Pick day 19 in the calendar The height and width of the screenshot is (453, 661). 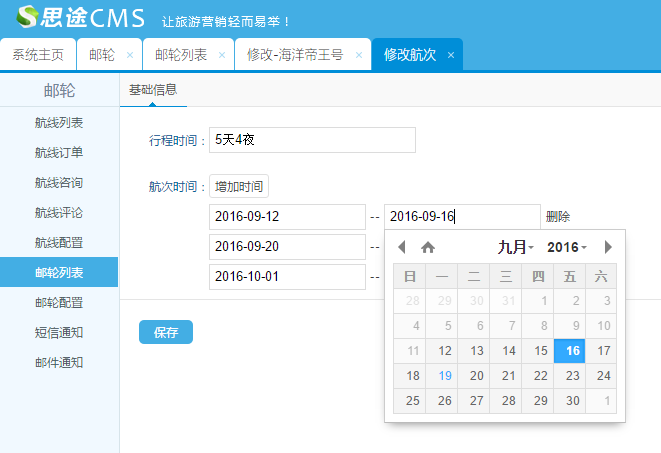pyautogui.click(x=445, y=376)
